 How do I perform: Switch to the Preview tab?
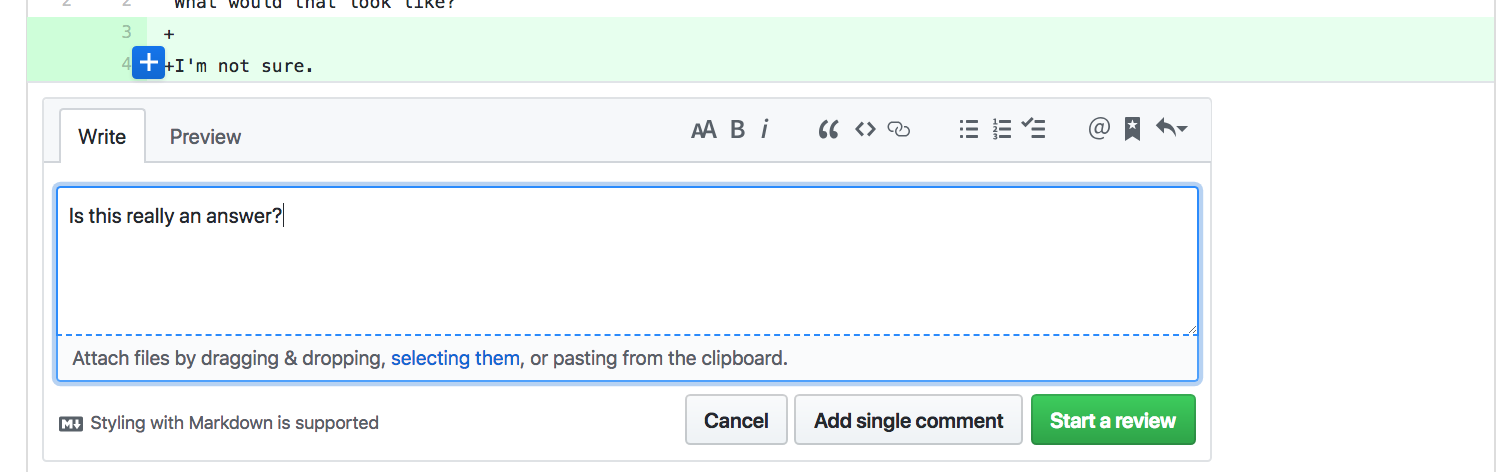[x=205, y=137]
